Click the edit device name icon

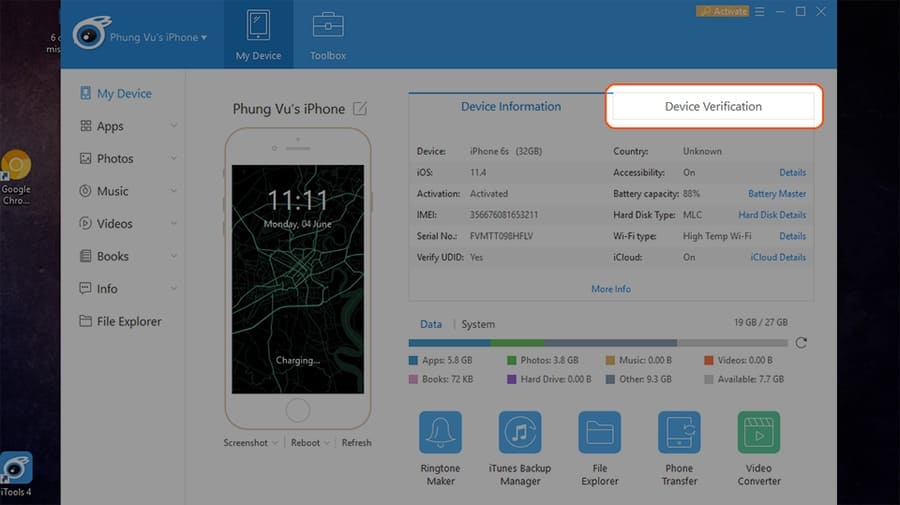click(x=360, y=108)
